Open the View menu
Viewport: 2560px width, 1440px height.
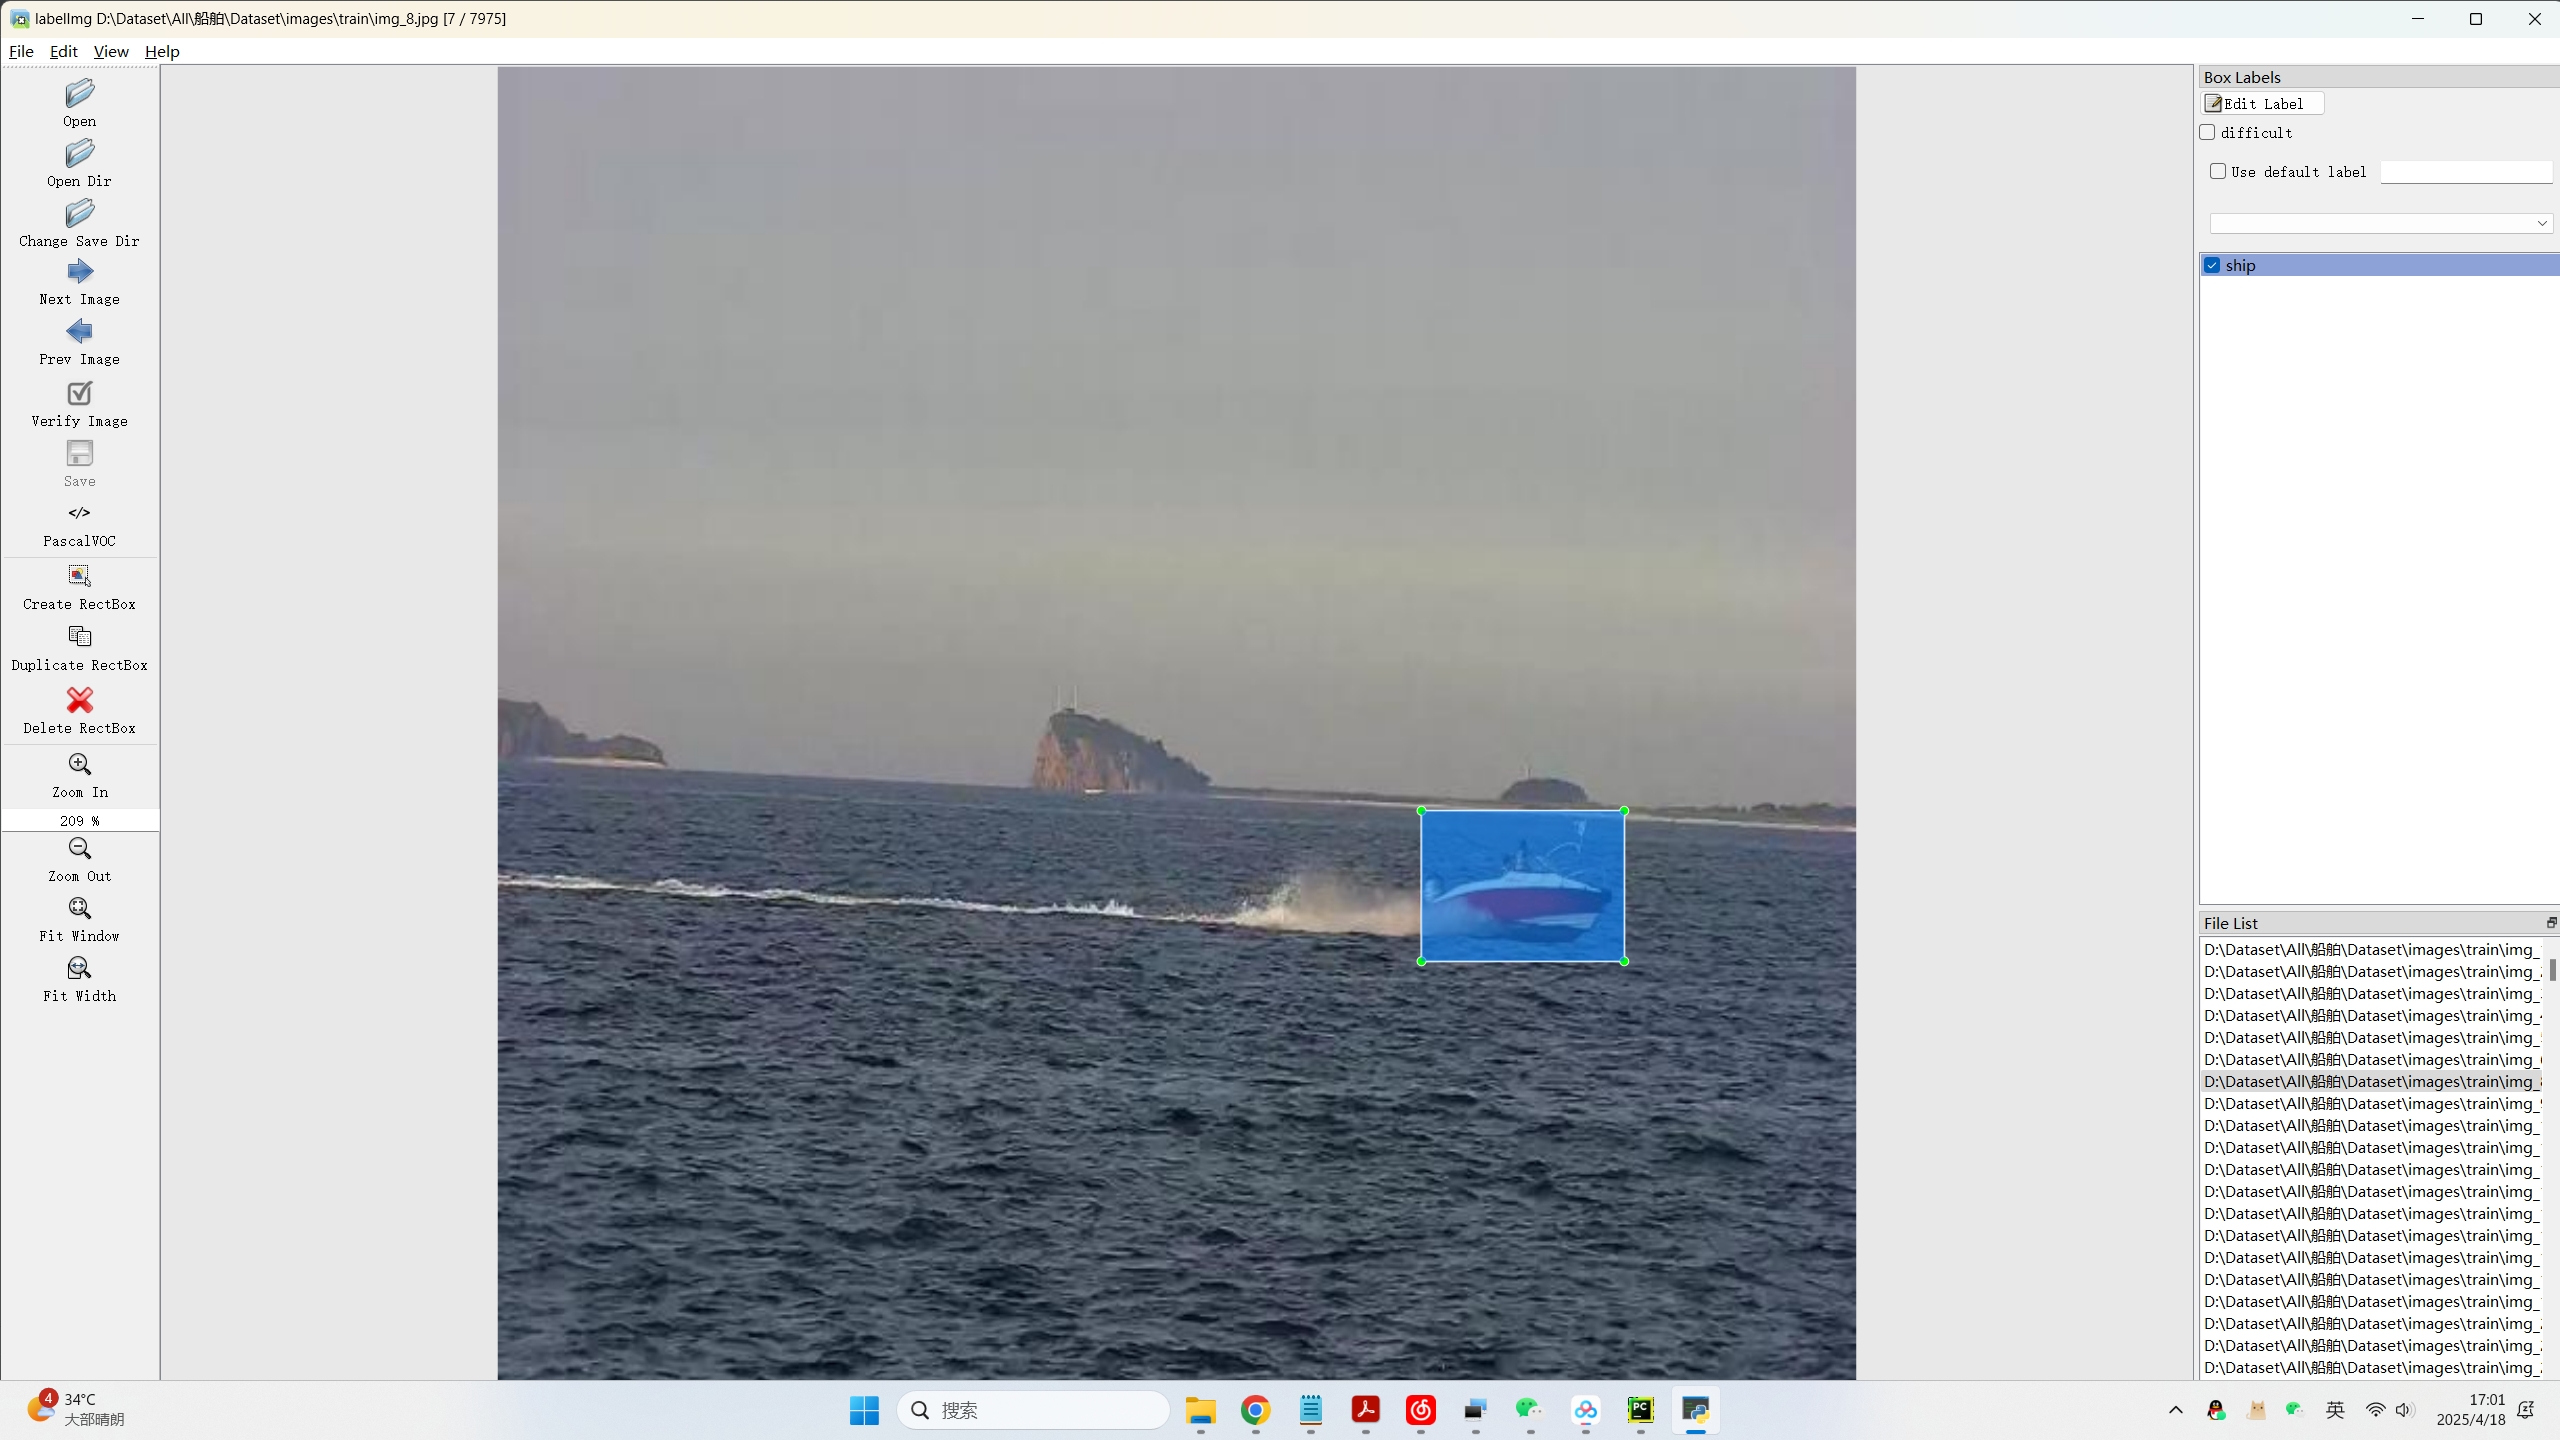111,51
